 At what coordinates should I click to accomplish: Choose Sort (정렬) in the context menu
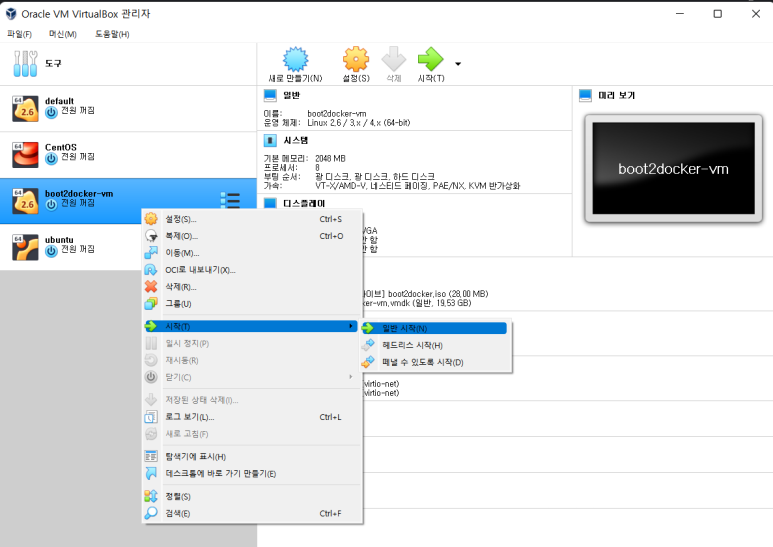coord(252,496)
